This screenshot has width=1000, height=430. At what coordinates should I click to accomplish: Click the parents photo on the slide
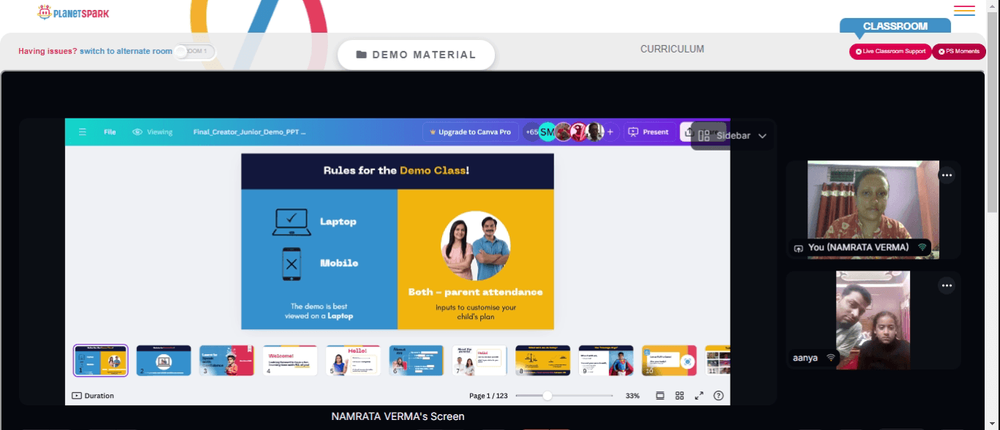click(x=475, y=246)
